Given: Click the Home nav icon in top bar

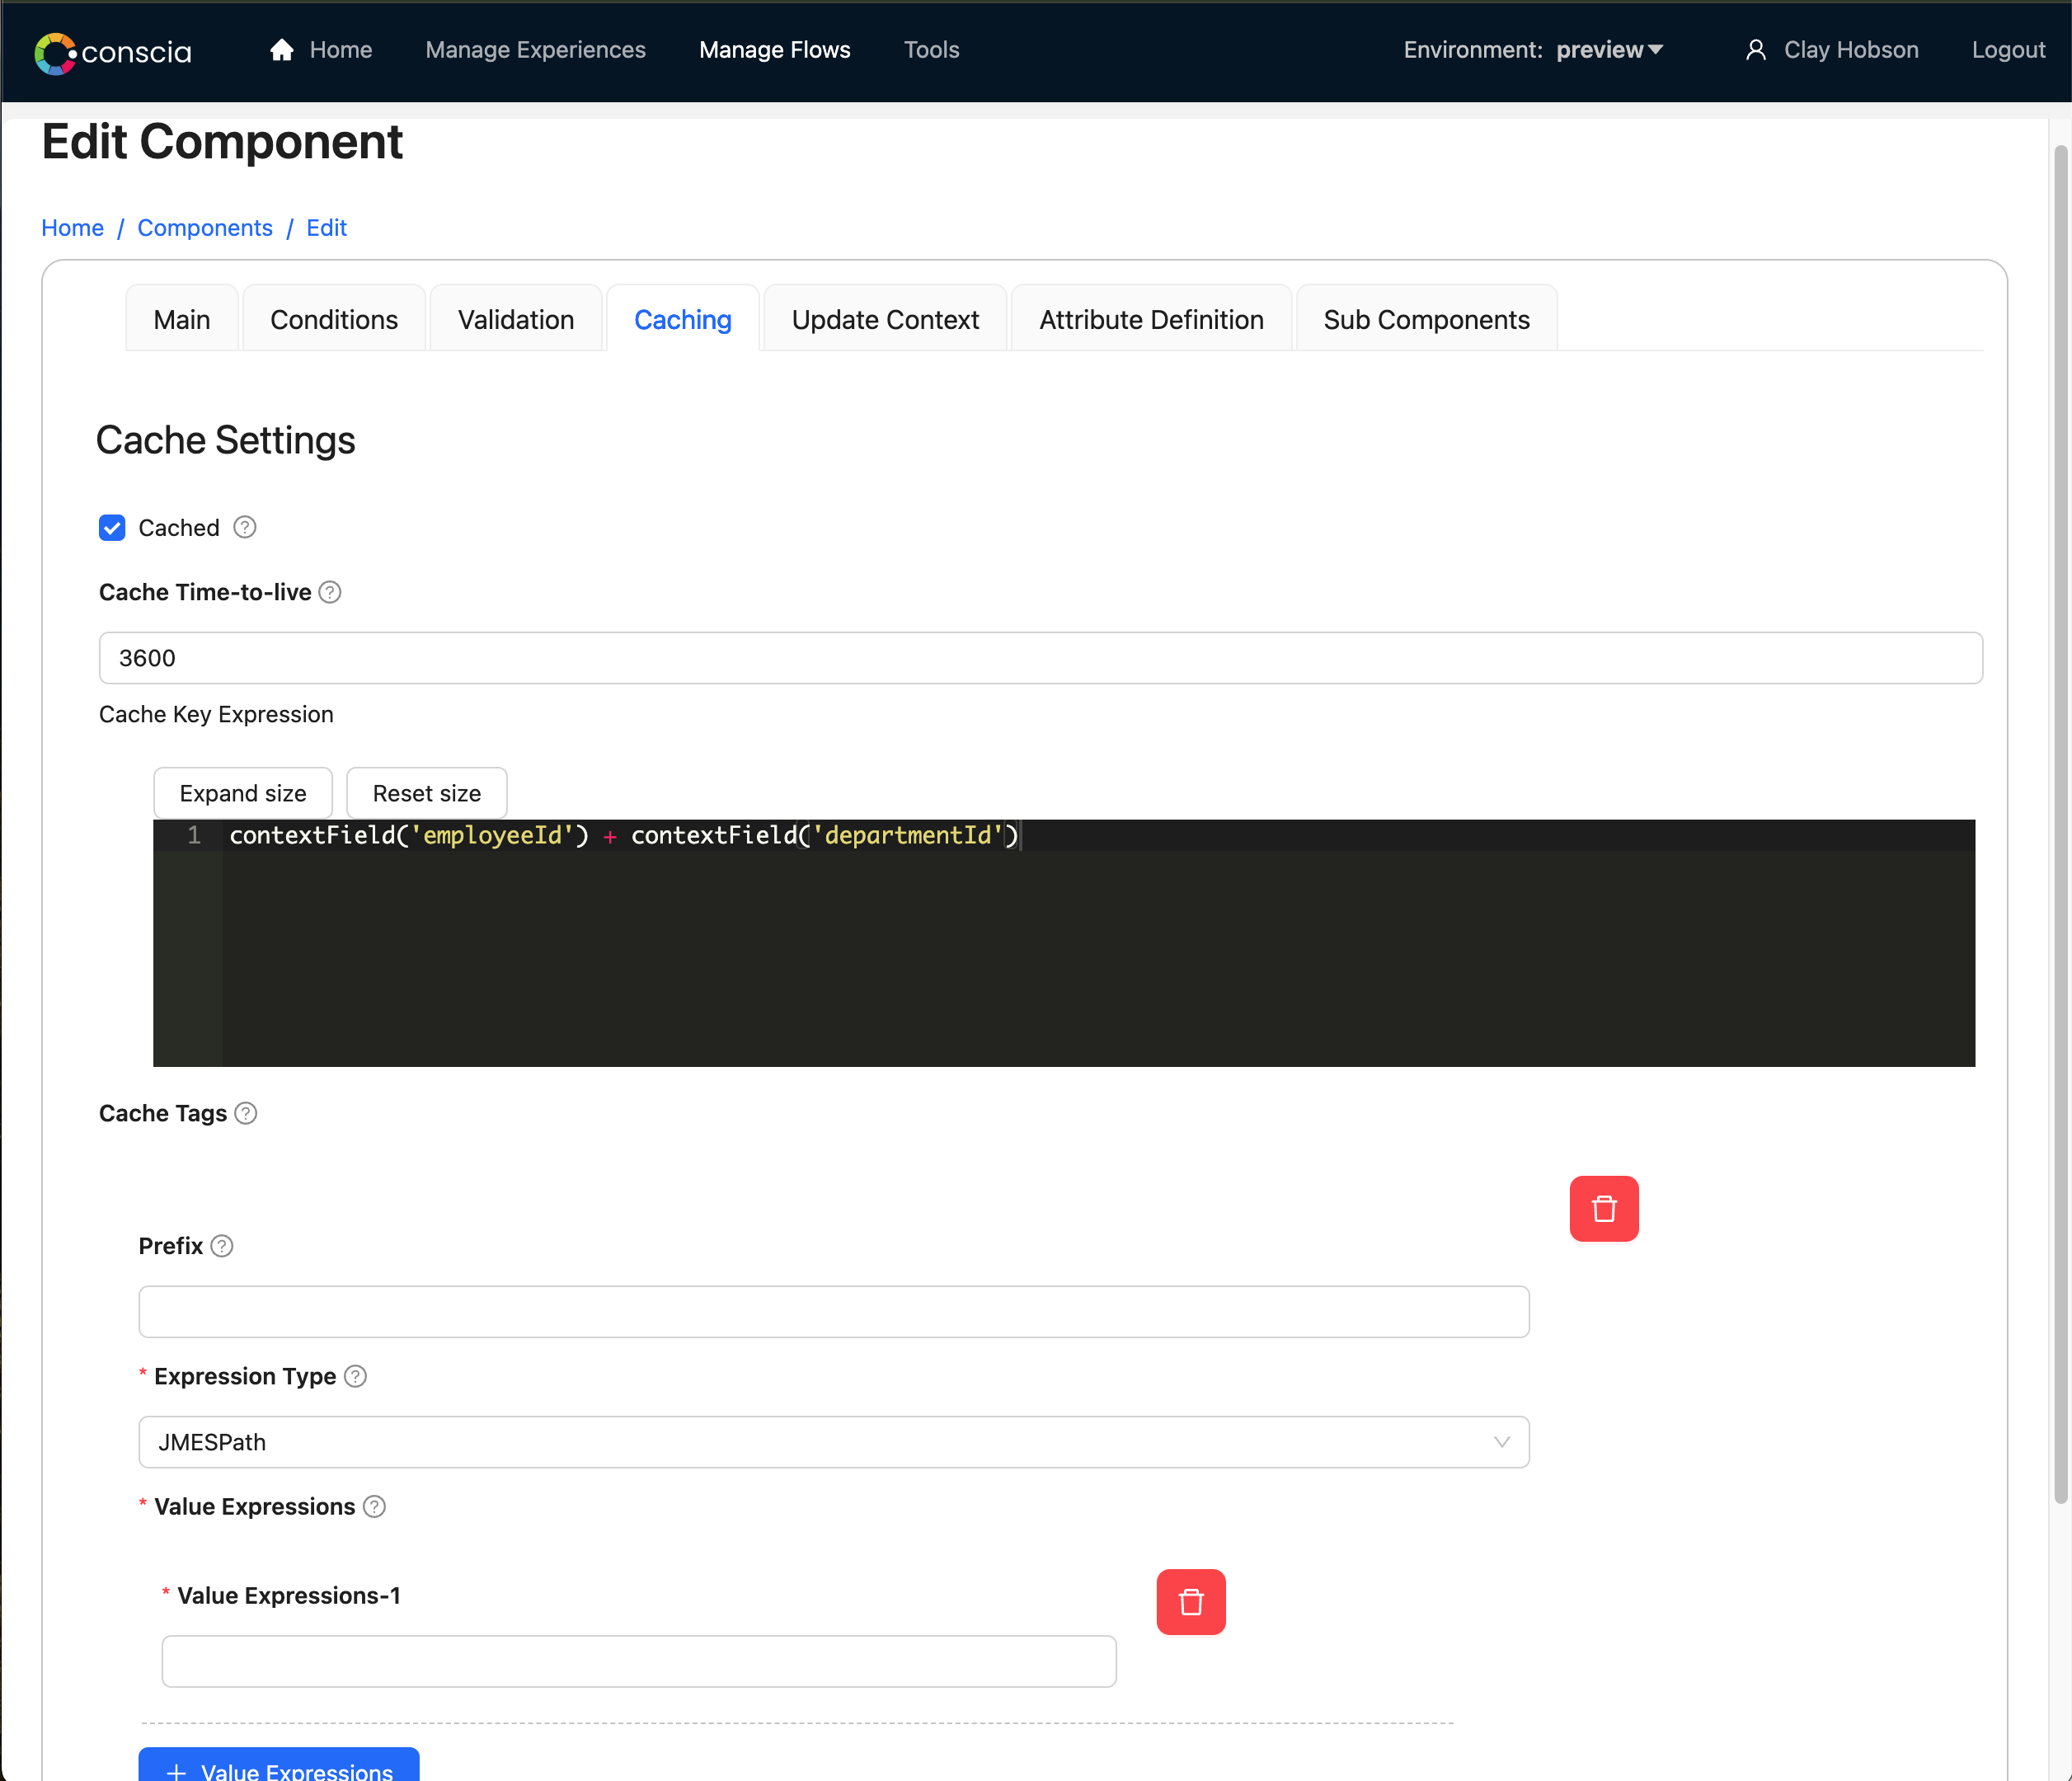Looking at the screenshot, I should (x=280, y=49).
